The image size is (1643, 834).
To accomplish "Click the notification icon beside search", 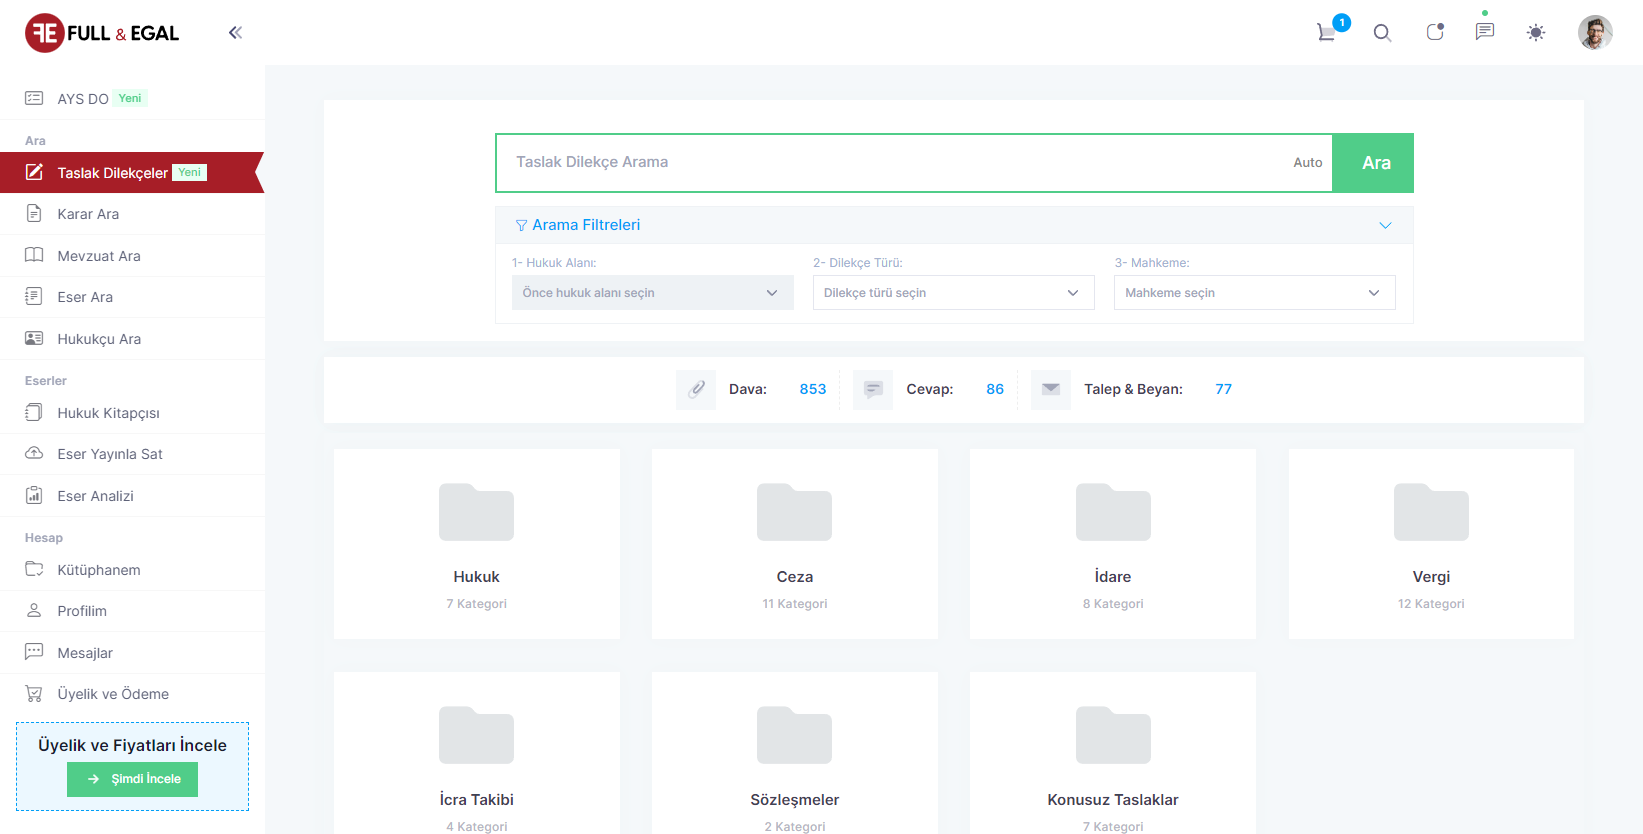I will 1434,32.
